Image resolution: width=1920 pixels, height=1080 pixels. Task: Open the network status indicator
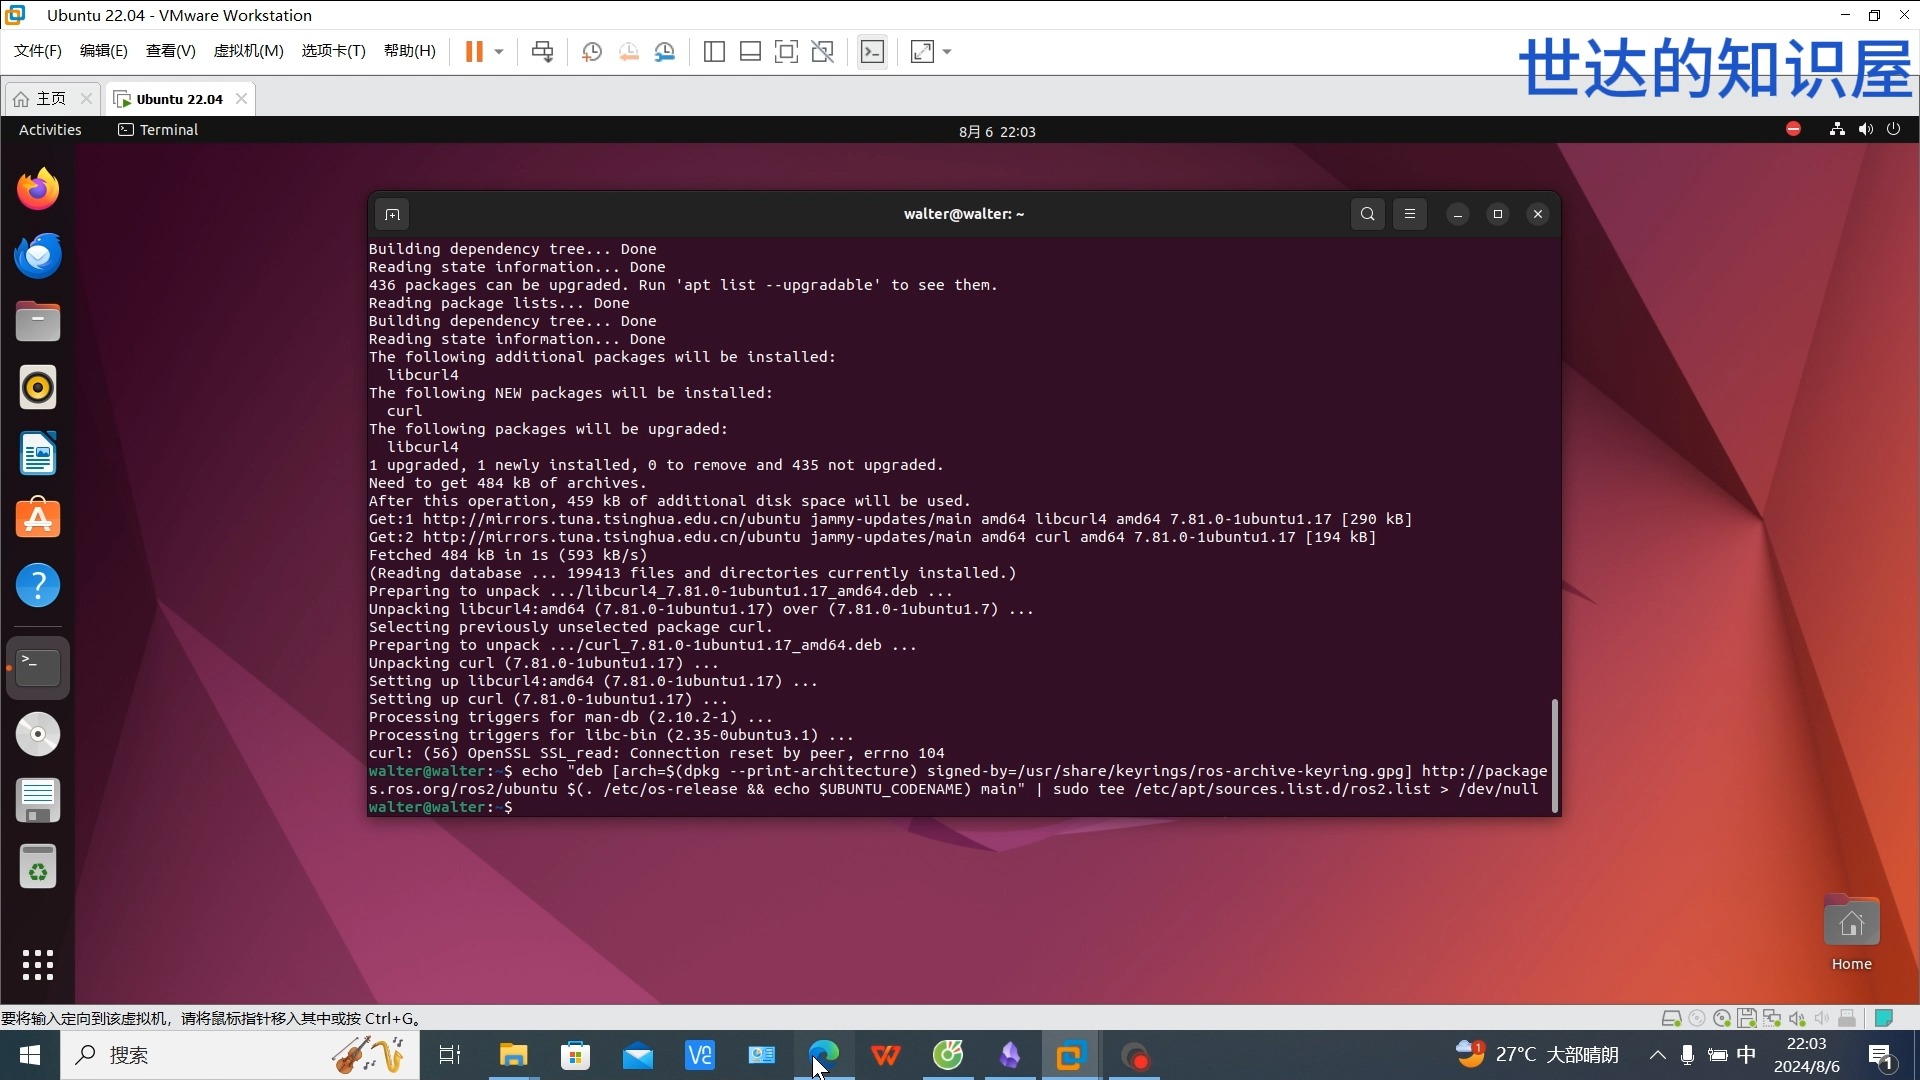point(1837,129)
